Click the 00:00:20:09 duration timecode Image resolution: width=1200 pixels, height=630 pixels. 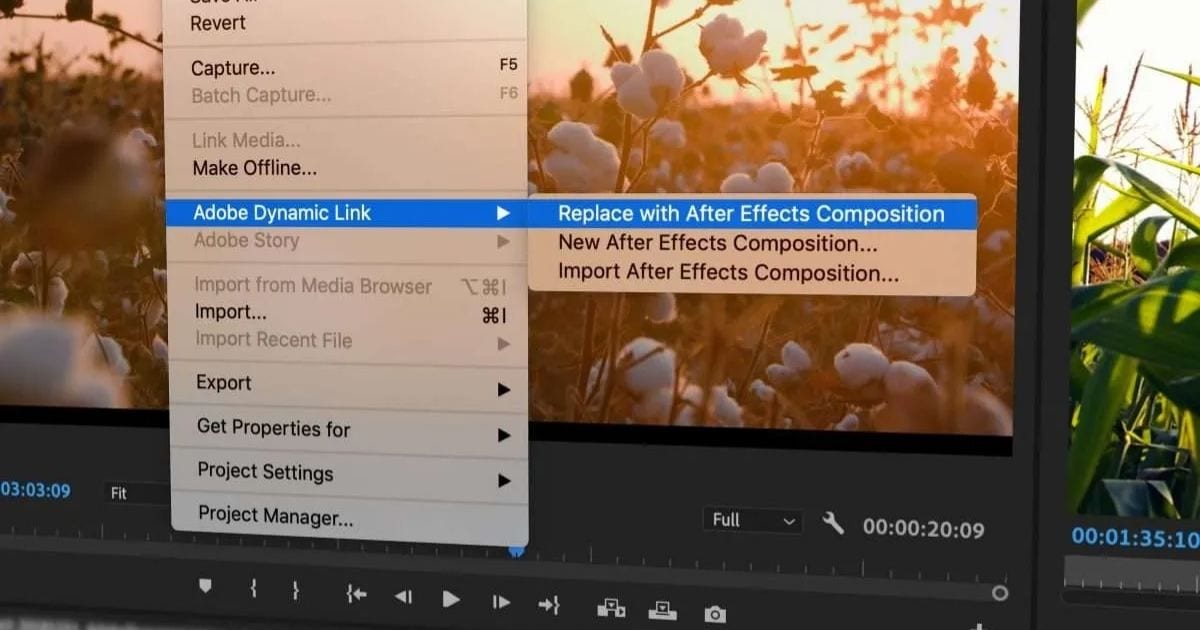pos(924,528)
